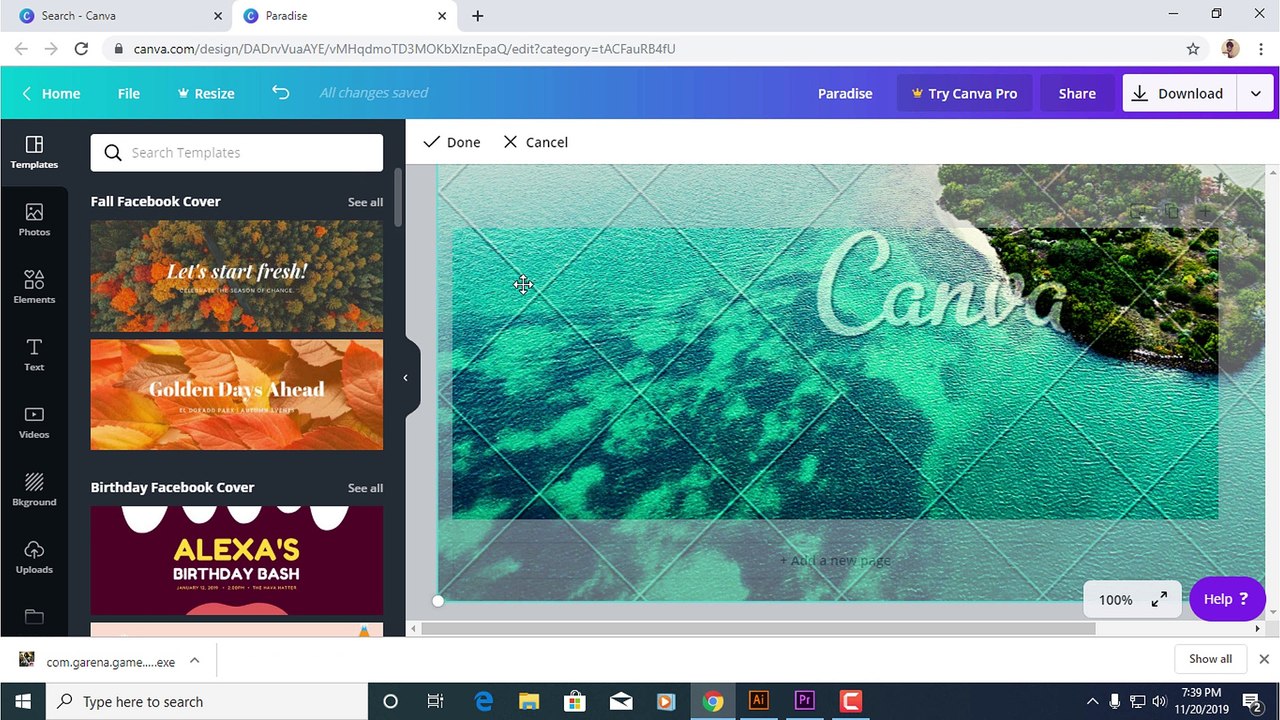Click the Search Templates field
Viewport: 1280px width, 720px height.
tap(237, 152)
